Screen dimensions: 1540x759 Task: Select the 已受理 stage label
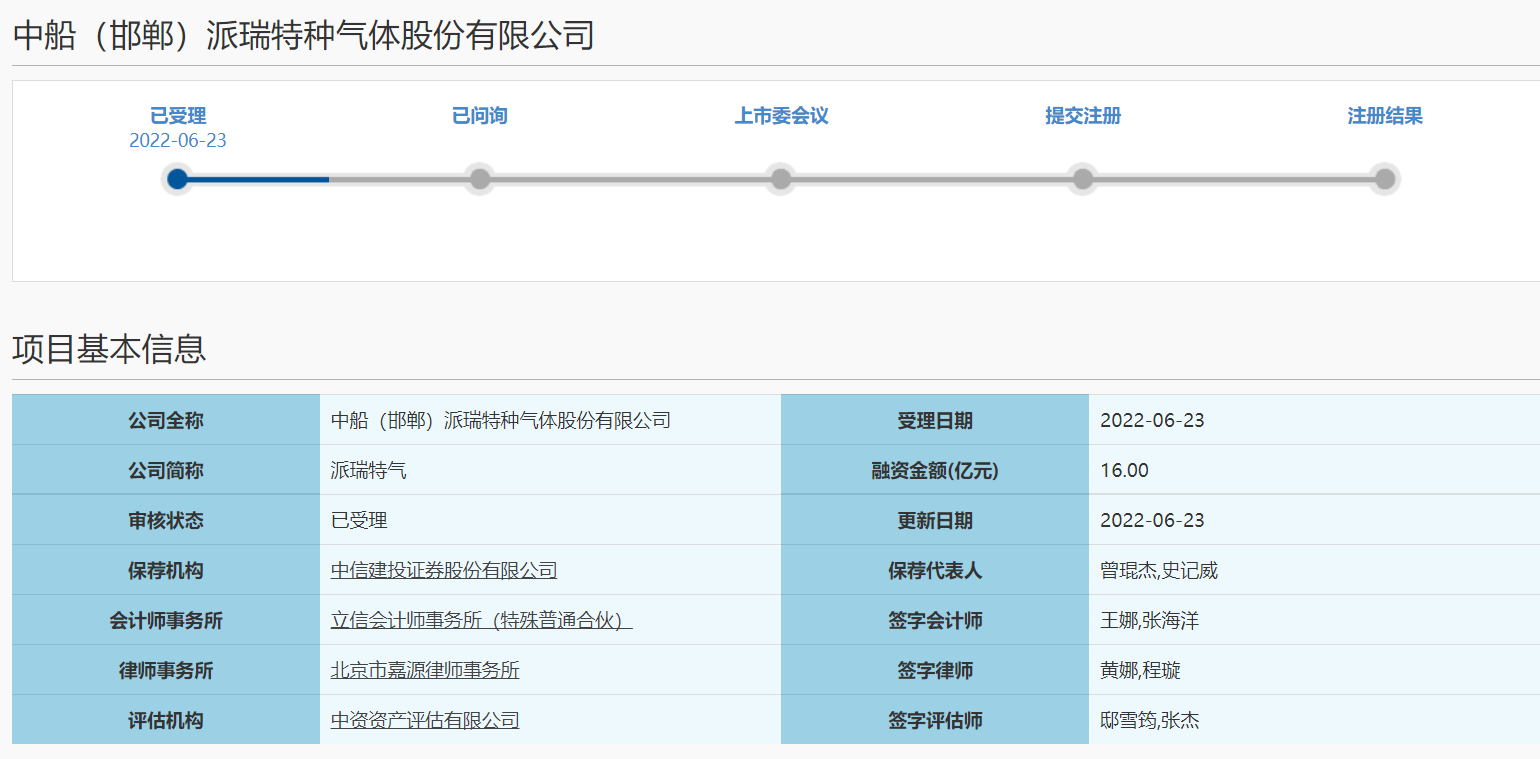click(x=178, y=116)
